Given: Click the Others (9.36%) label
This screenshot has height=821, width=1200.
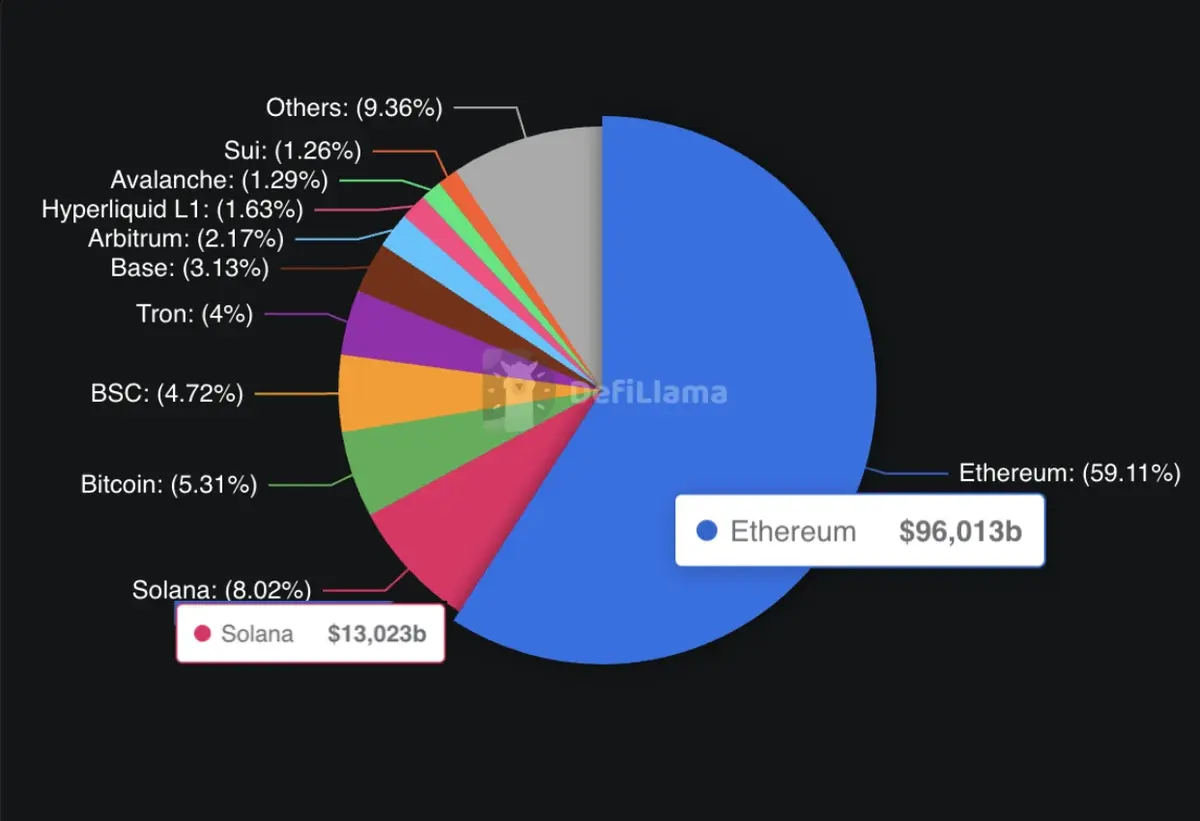Looking at the screenshot, I should click(x=354, y=108).
